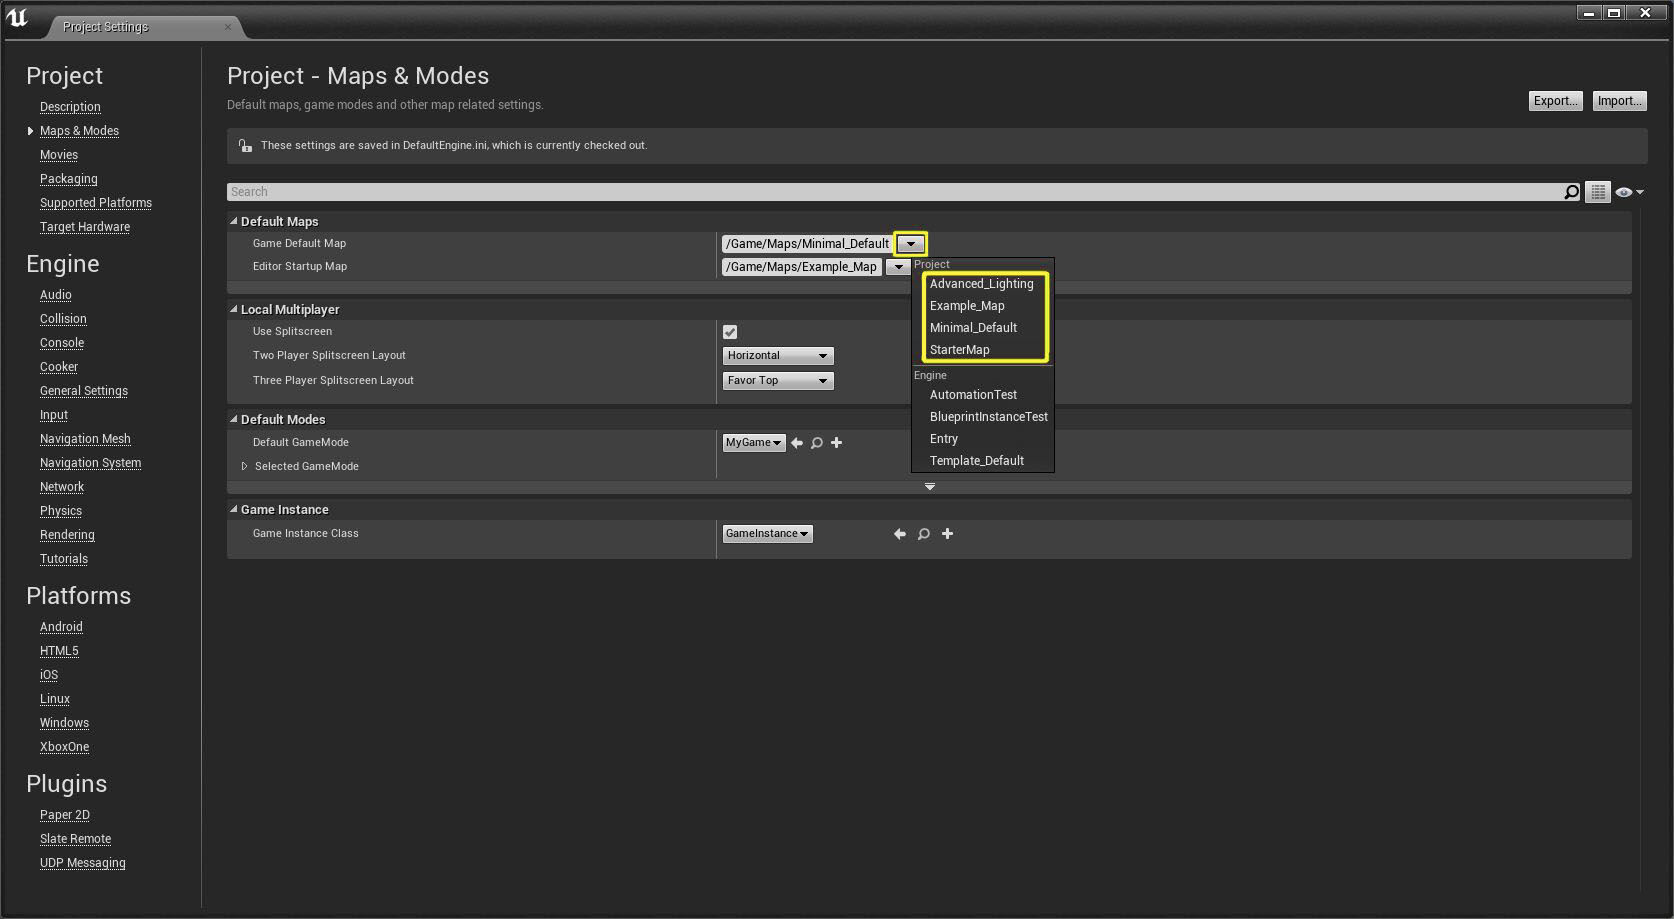Open the Default GameMode MyGame dropdown
Screen dimensions: 1674x919
754,443
